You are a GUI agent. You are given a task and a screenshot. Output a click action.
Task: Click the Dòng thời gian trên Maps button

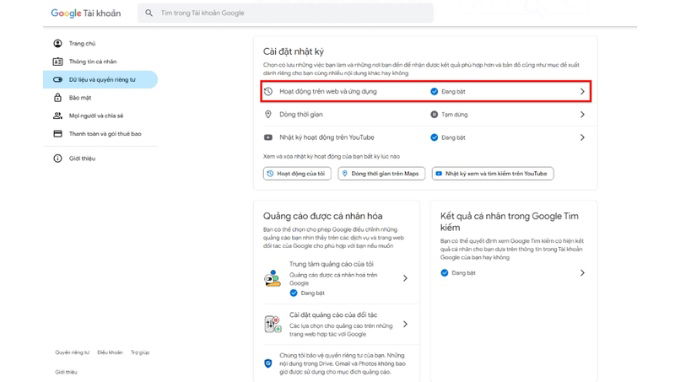pos(381,173)
